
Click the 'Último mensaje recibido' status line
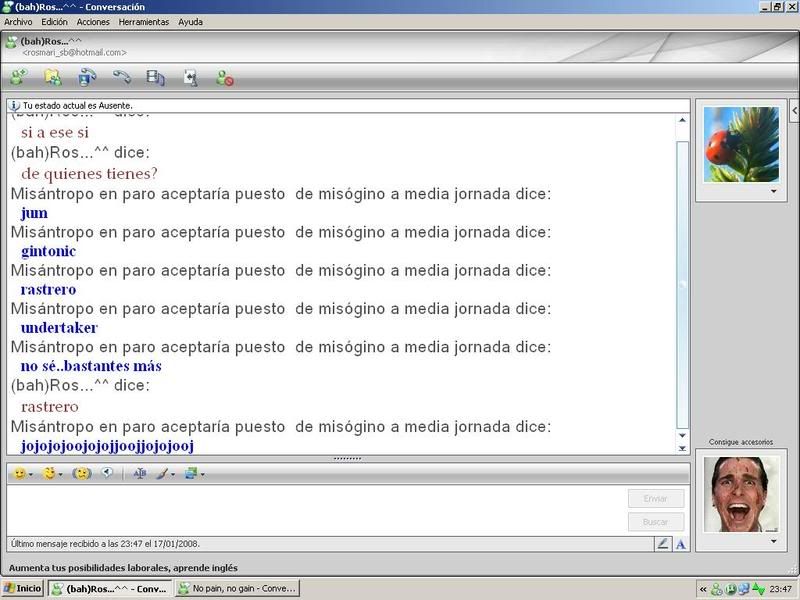pos(105,544)
